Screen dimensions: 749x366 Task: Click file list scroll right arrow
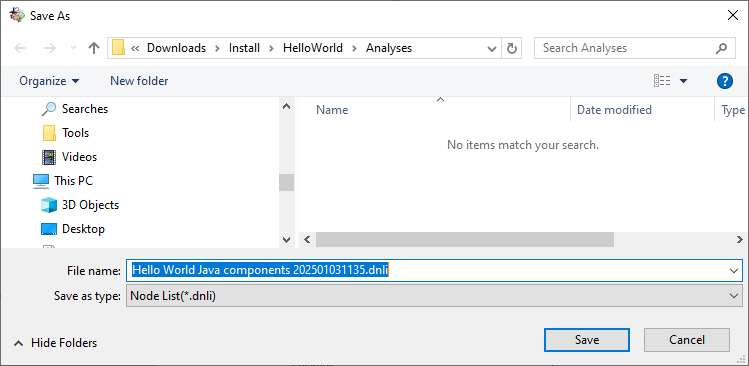coord(739,239)
